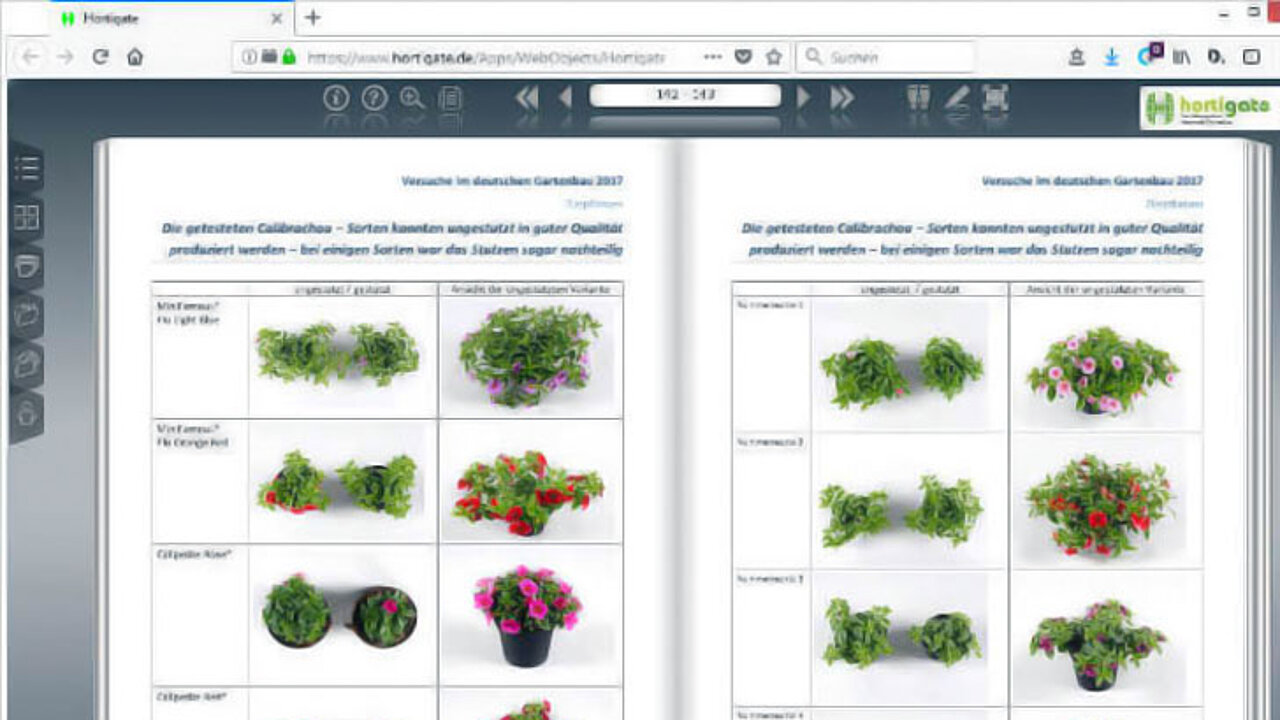Go to the previous page
The image size is (1280, 720).
(x=565, y=97)
